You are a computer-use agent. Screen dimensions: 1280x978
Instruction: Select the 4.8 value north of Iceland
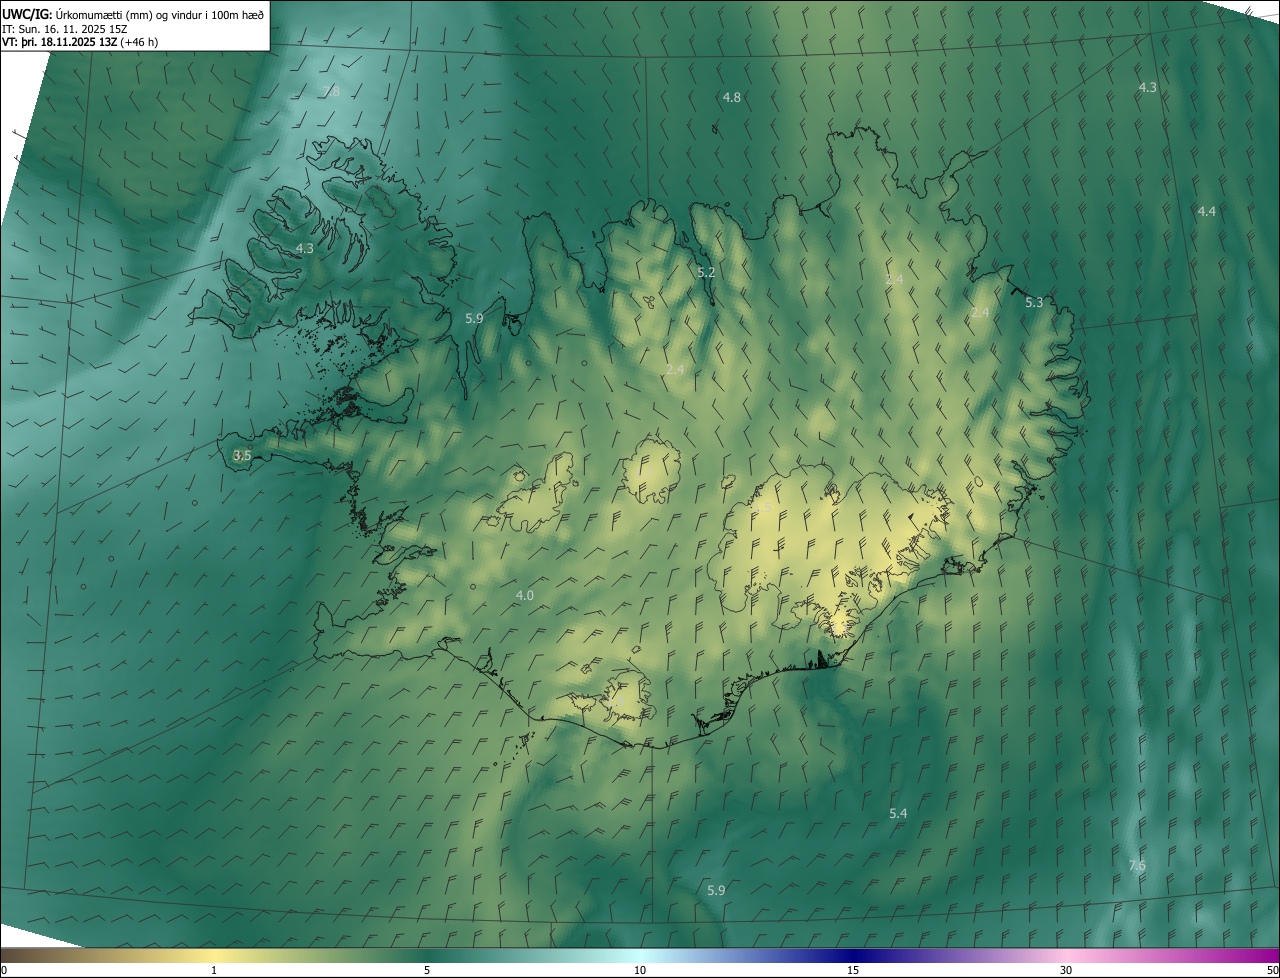pyautogui.click(x=732, y=97)
